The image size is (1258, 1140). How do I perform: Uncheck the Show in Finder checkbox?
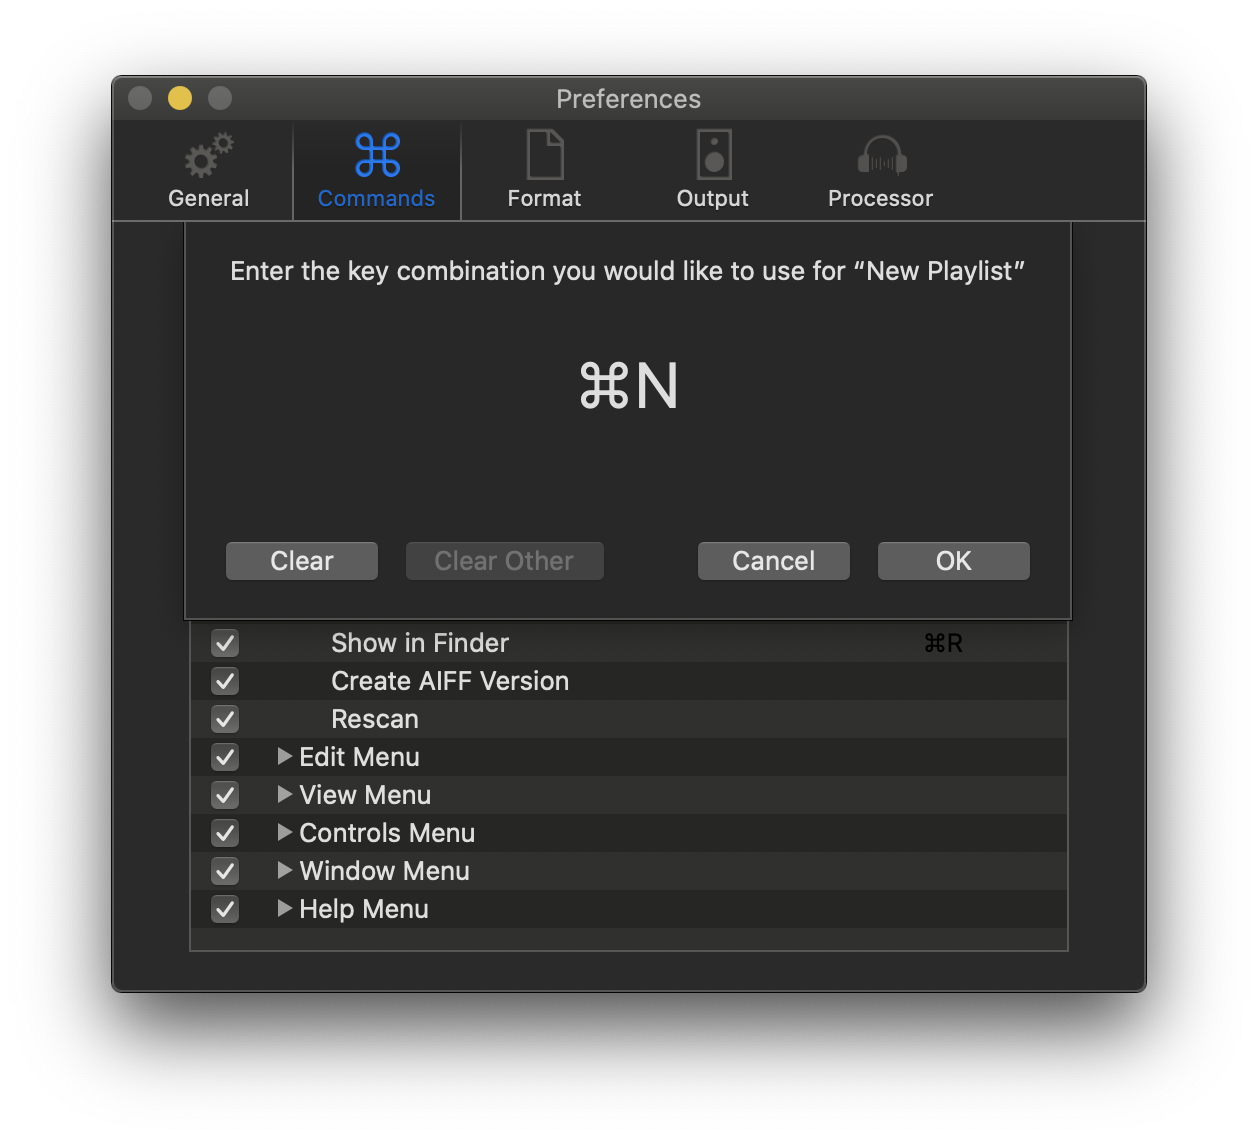[x=225, y=643]
